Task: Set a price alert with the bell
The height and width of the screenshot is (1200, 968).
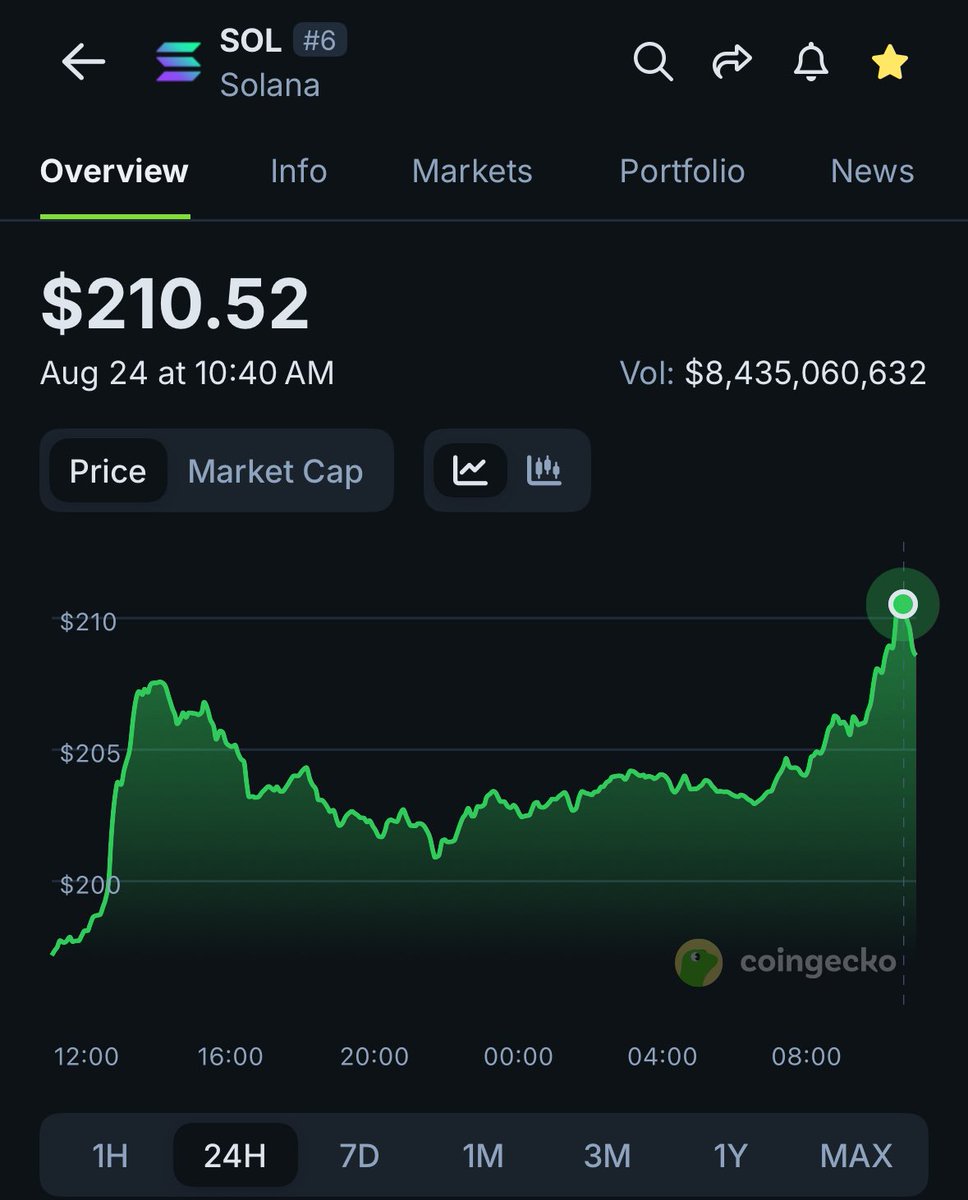Action: click(811, 63)
